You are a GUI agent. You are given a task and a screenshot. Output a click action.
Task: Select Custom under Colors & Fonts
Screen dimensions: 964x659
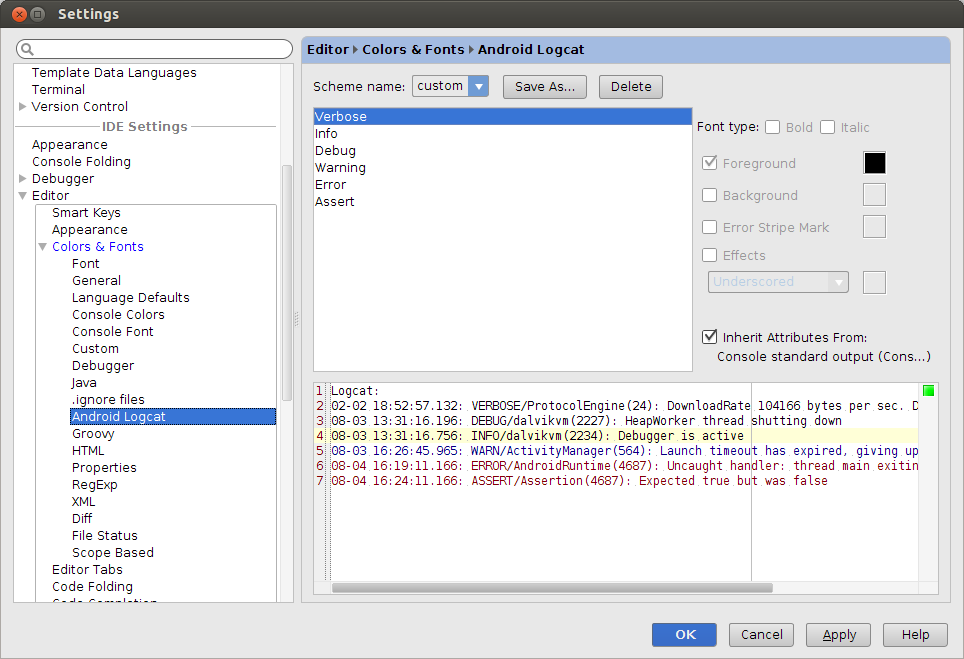pos(95,349)
